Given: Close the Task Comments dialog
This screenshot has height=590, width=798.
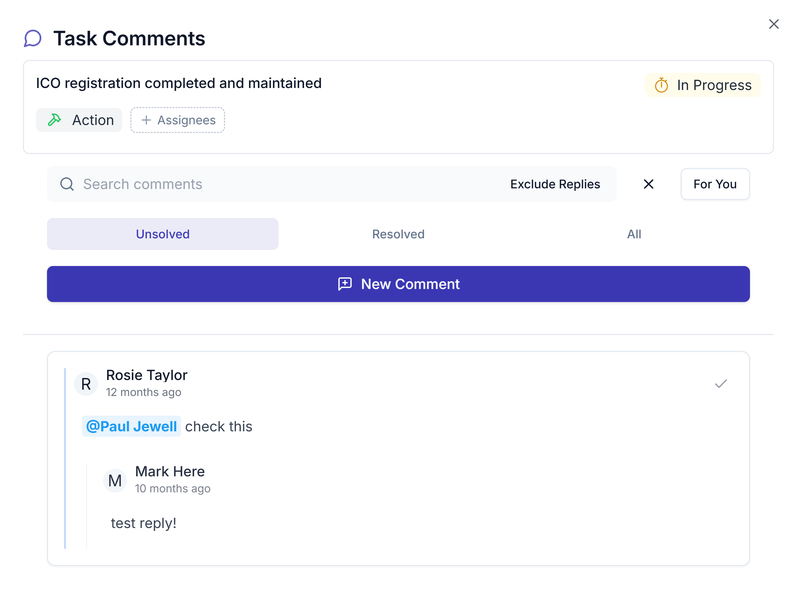Looking at the screenshot, I should tap(774, 24).
